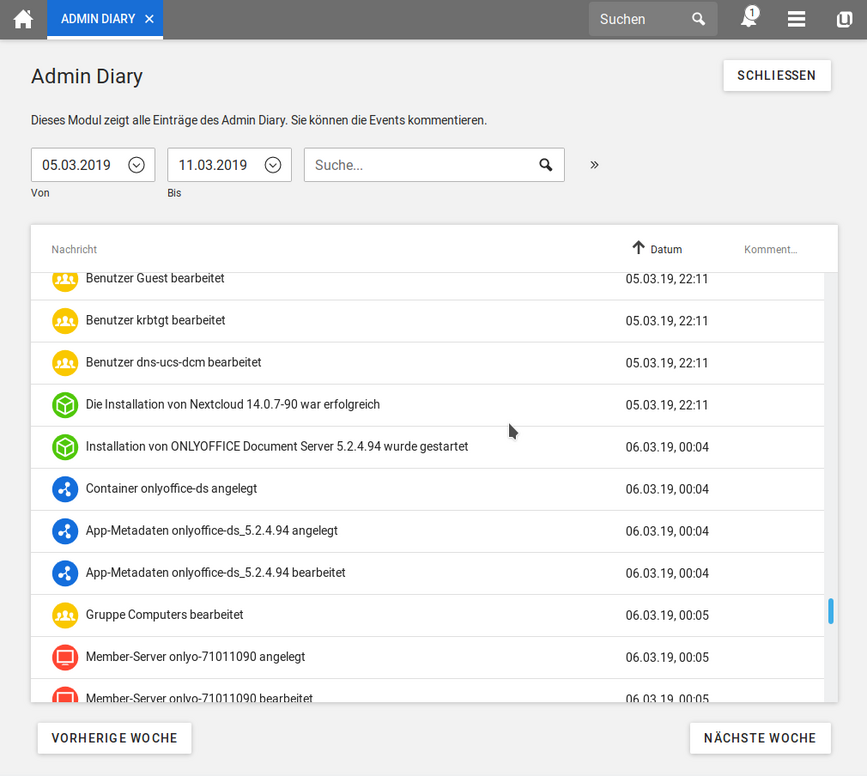
Task: Close the Admin Diary tab
Action: tap(149, 19)
